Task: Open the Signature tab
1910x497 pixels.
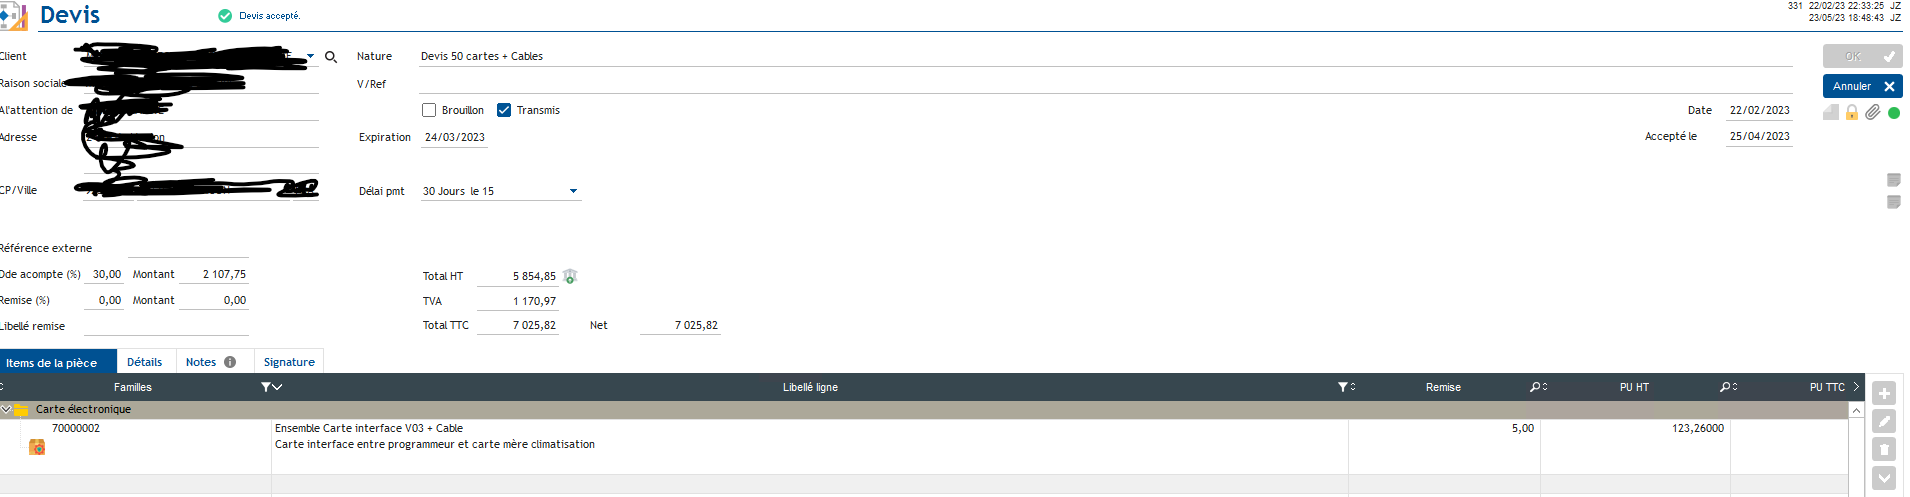Action: point(289,362)
